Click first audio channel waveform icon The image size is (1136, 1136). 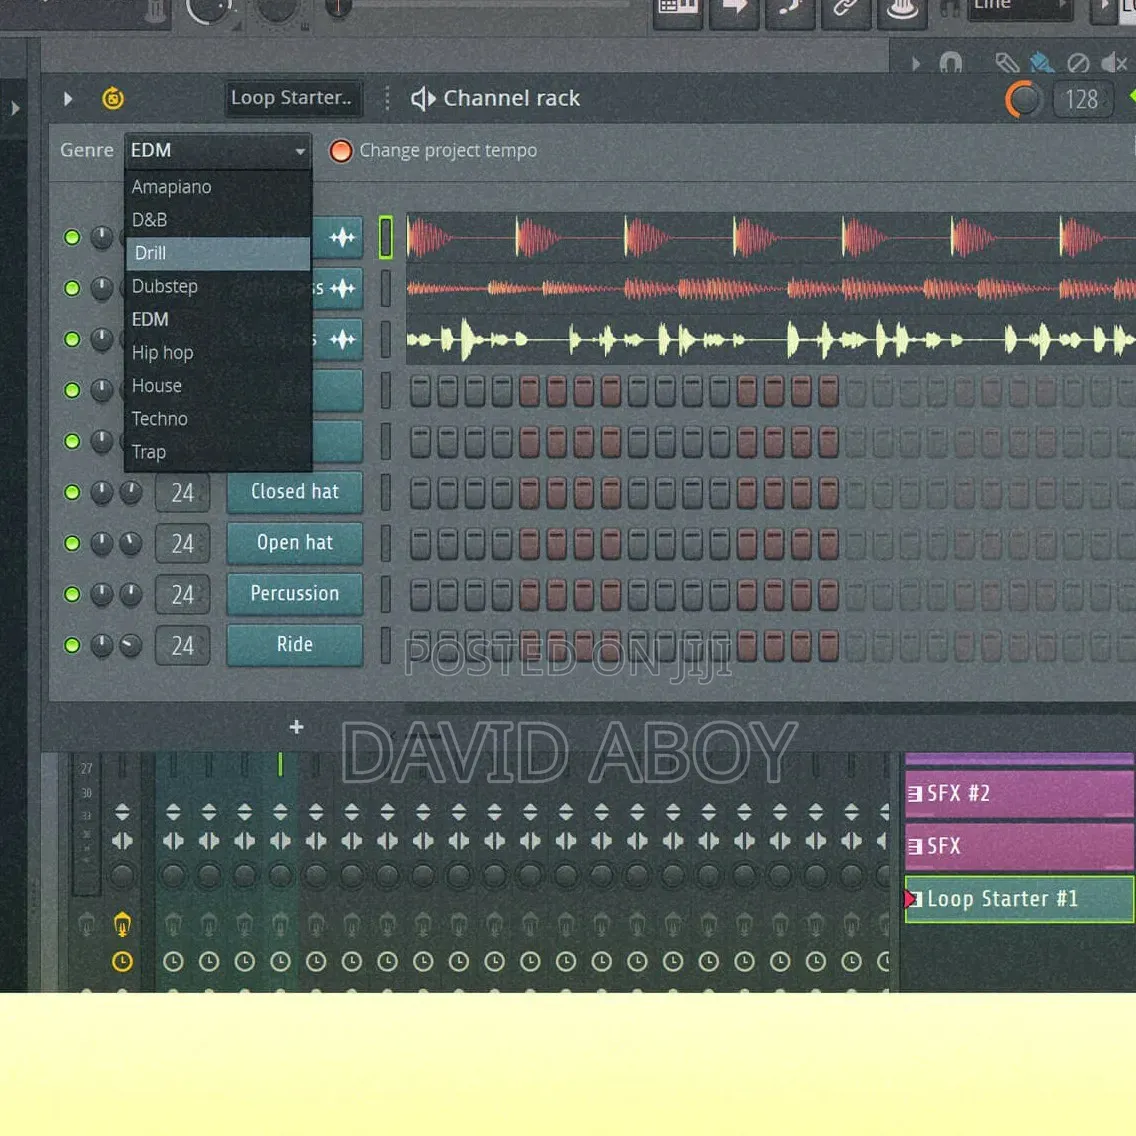(342, 238)
